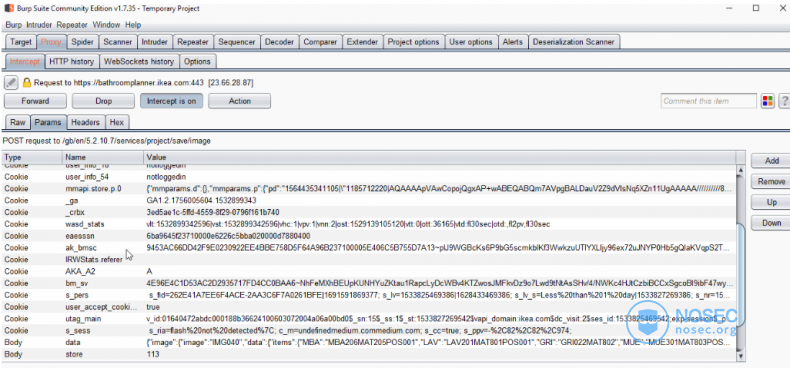Click the Drop button
790x368 pixels.
(x=103, y=101)
